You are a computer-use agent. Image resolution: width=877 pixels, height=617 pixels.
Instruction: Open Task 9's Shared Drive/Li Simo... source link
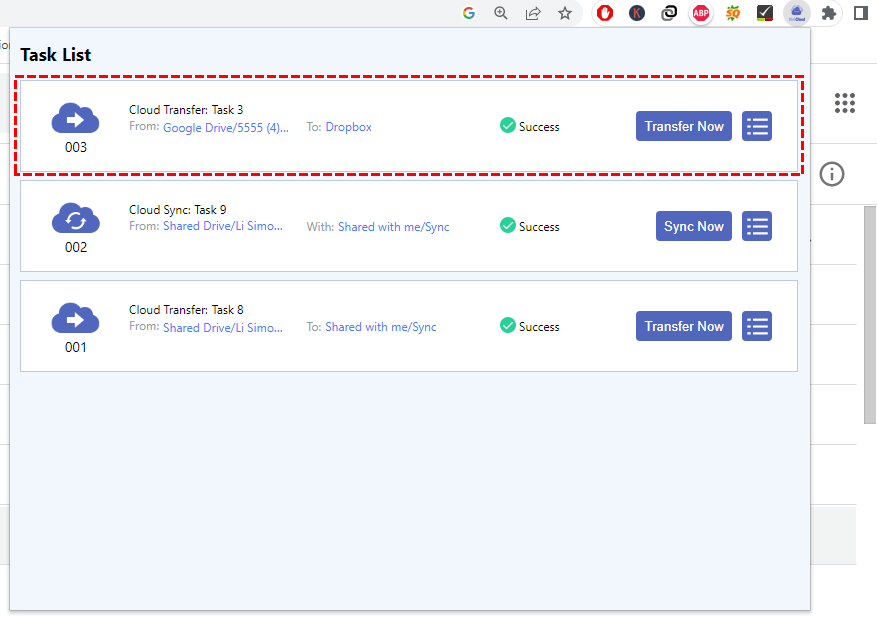pyautogui.click(x=223, y=226)
